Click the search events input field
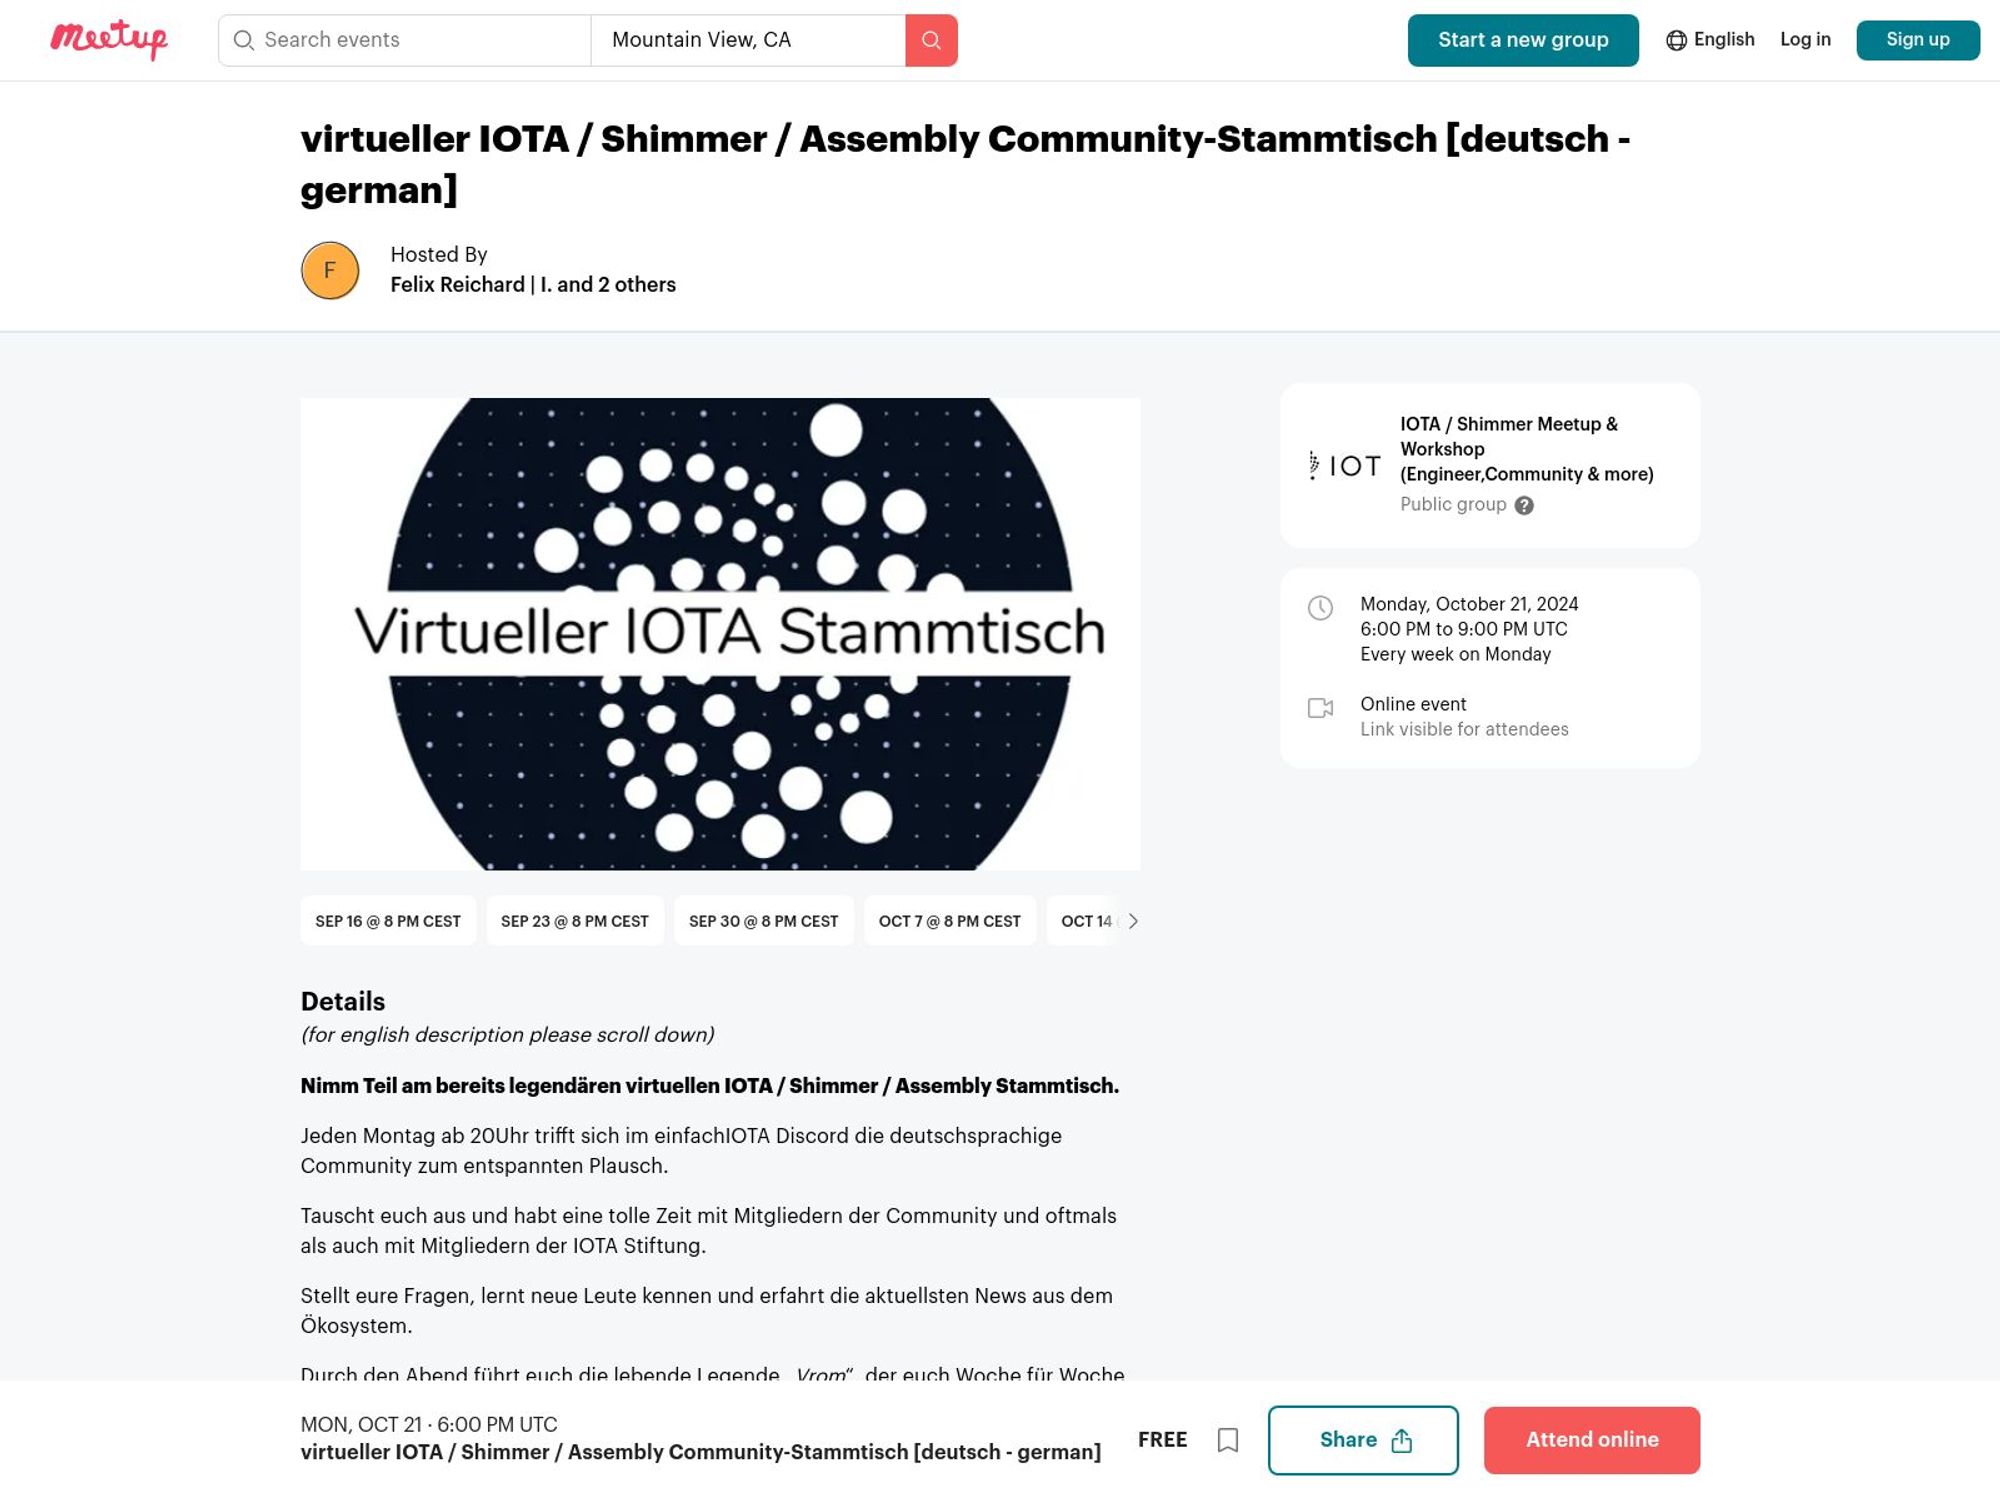 tap(405, 39)
